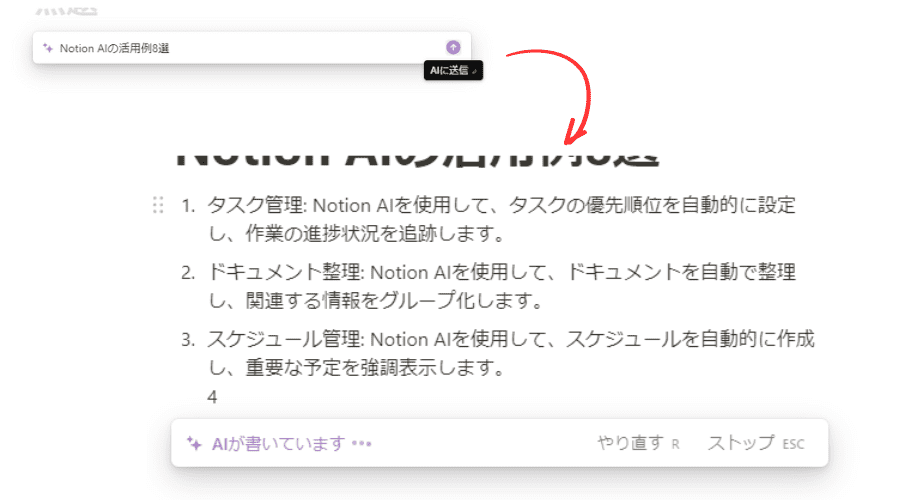
Task: Click the 'AIが書いています' status text
Action: (278, 444)
